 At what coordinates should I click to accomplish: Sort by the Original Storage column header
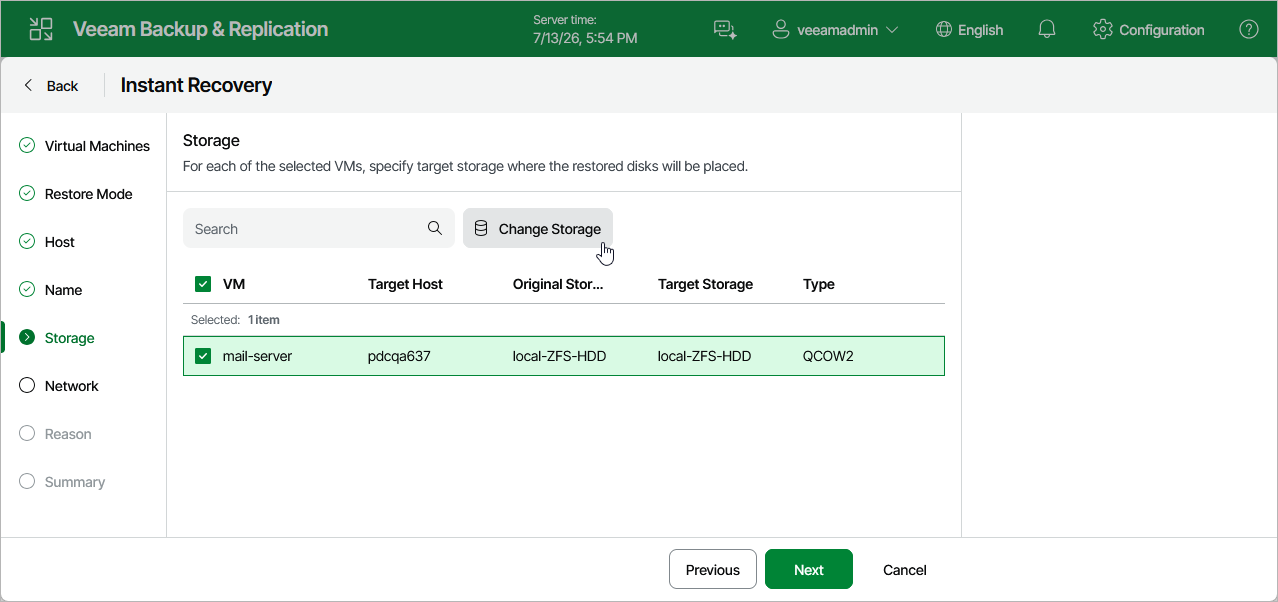pos(558,284)
